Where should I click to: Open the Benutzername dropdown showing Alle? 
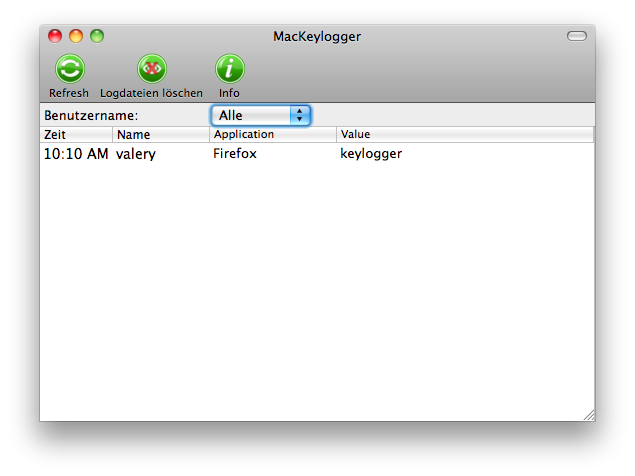pyautogui.click(x=261, y=115)
